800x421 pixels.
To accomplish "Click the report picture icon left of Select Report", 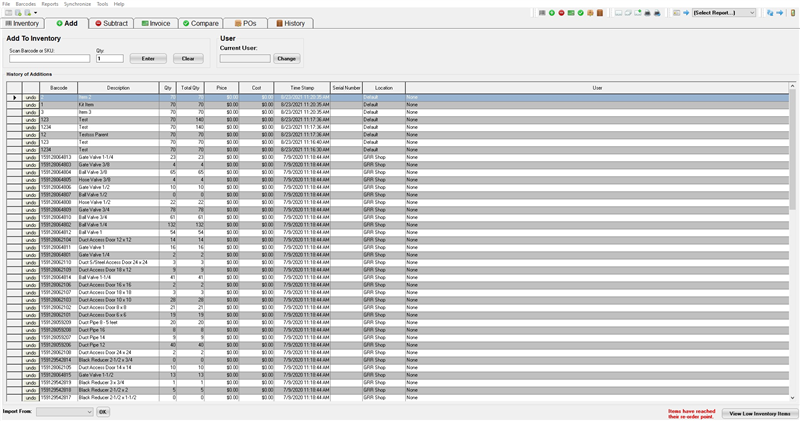I will click(x=677, y=13).
